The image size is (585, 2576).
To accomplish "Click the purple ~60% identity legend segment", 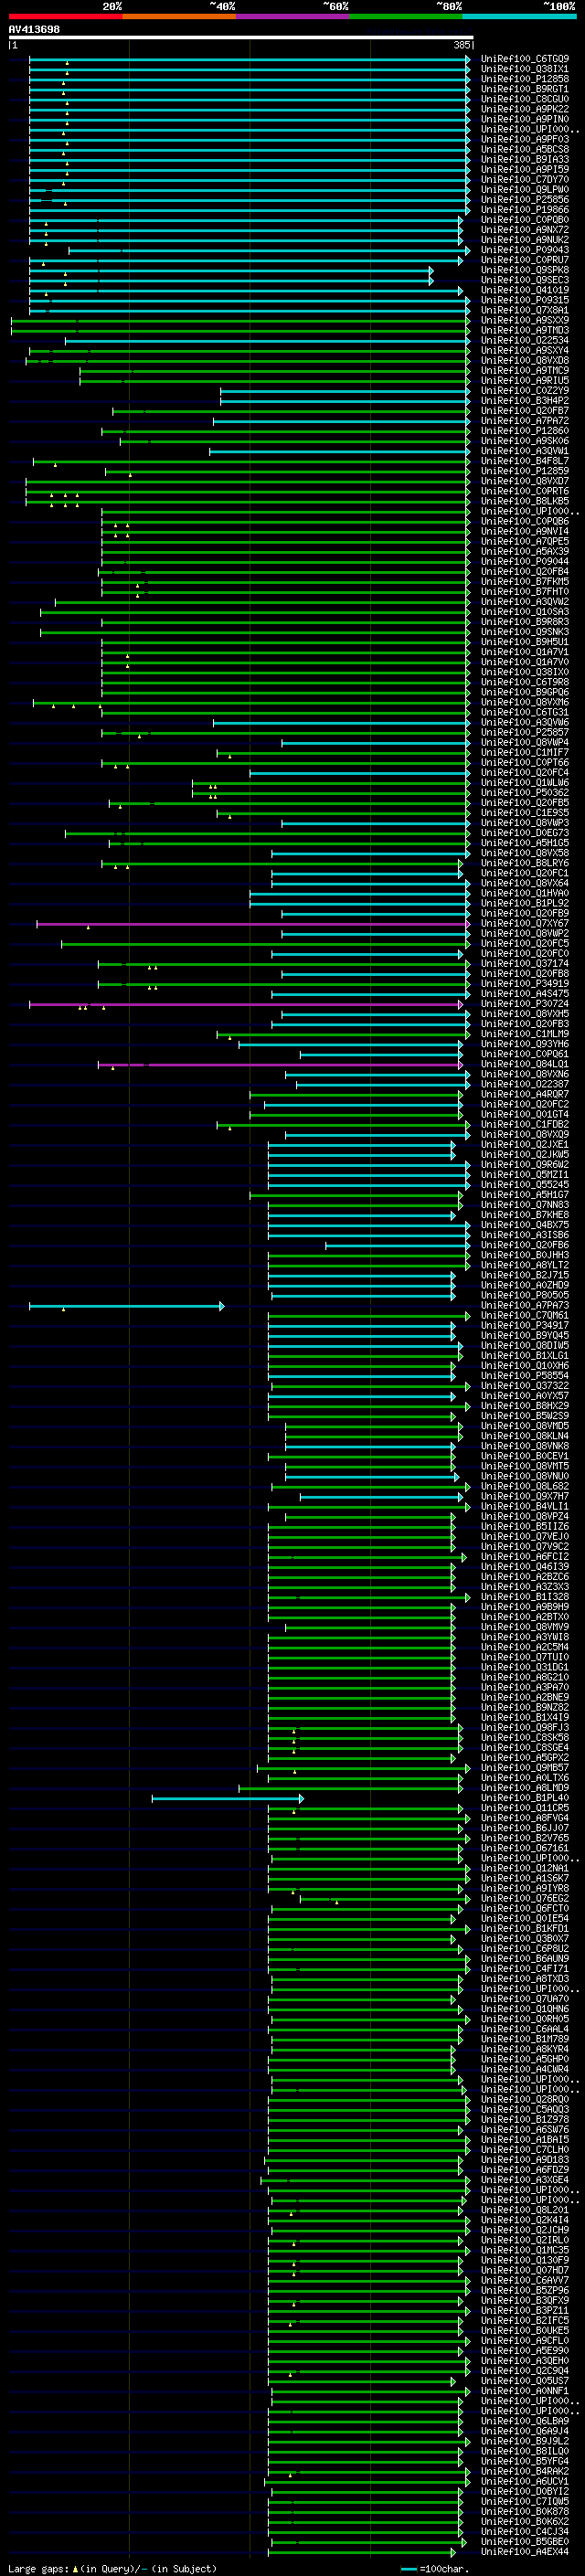I will pos(292,16).
